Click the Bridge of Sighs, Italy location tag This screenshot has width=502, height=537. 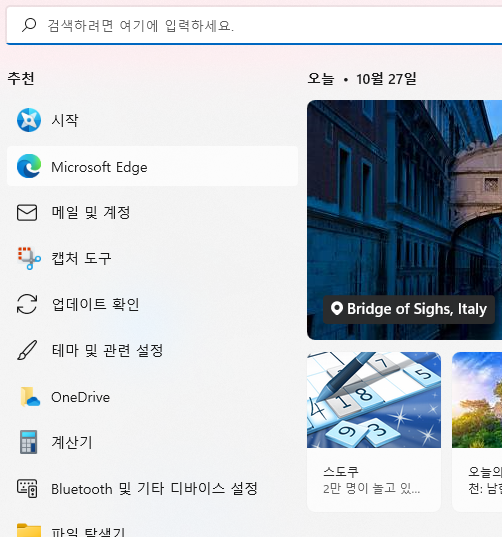pyautogui.click(x=409, y=309)
